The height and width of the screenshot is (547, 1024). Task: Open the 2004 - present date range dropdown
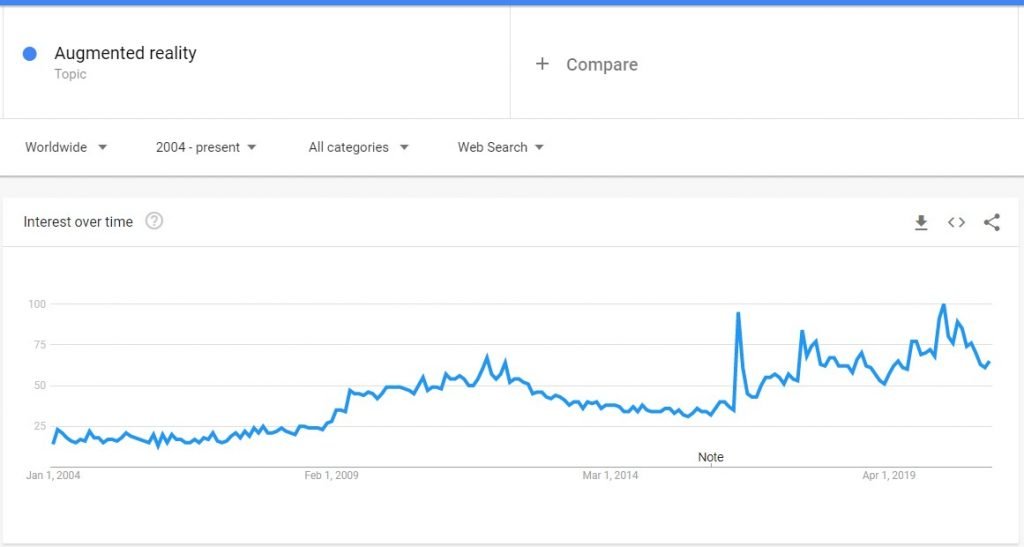206,148
